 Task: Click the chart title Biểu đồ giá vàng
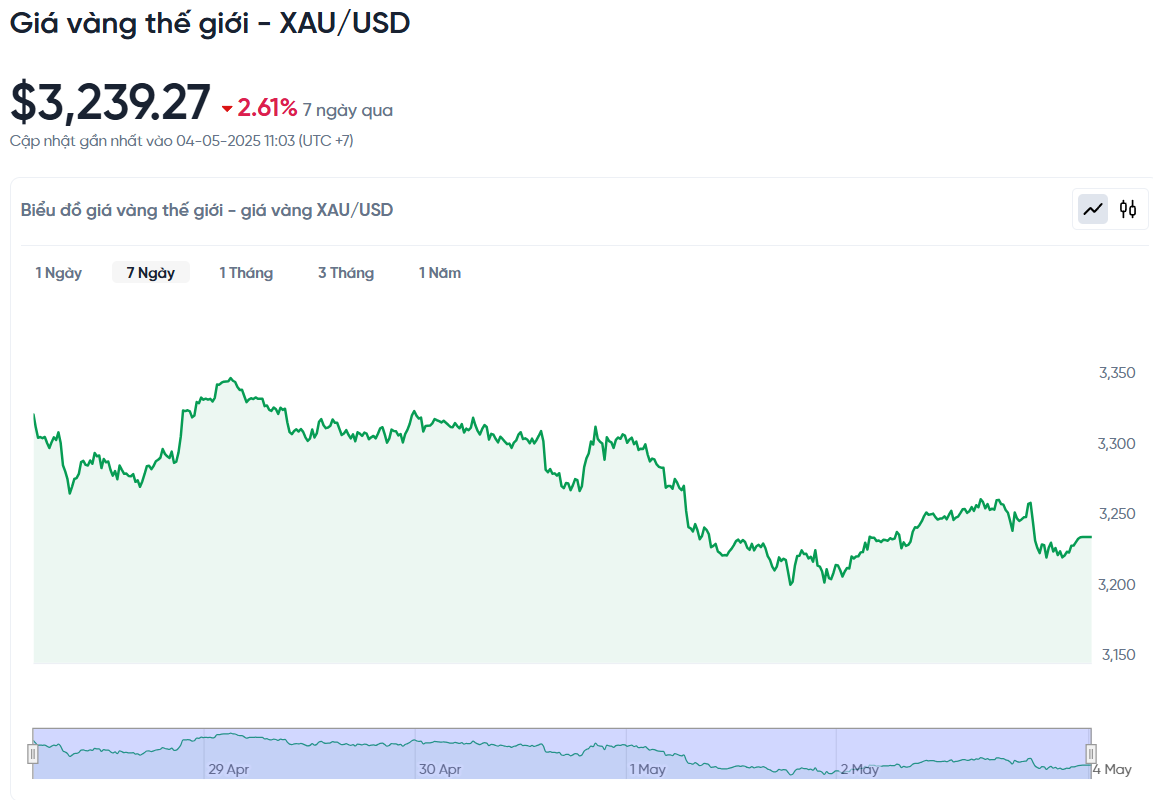207,210
